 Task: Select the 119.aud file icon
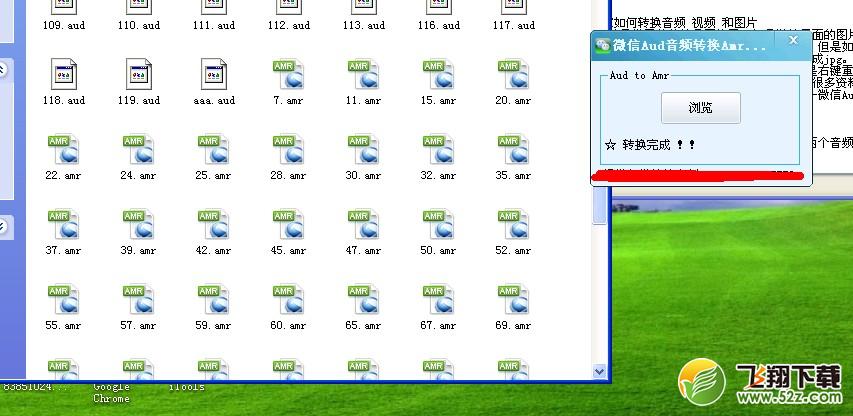coord(139,74)
